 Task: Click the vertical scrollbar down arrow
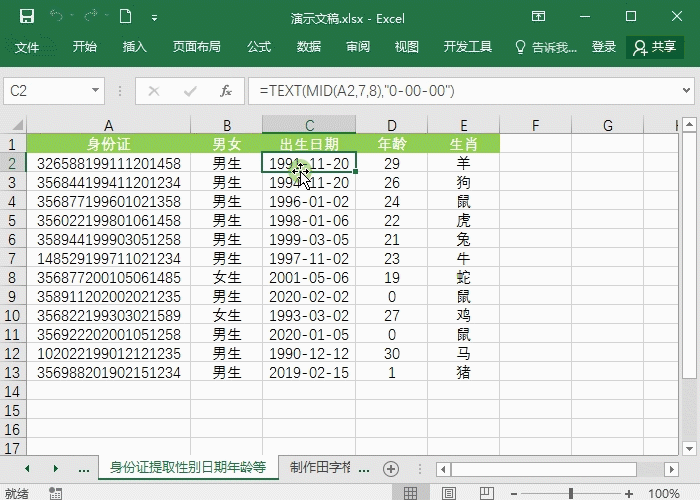pyautogui.click(x=689, y=448)
